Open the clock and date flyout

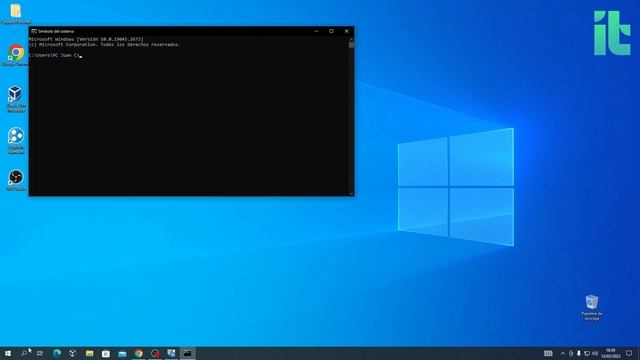(611, 353)
